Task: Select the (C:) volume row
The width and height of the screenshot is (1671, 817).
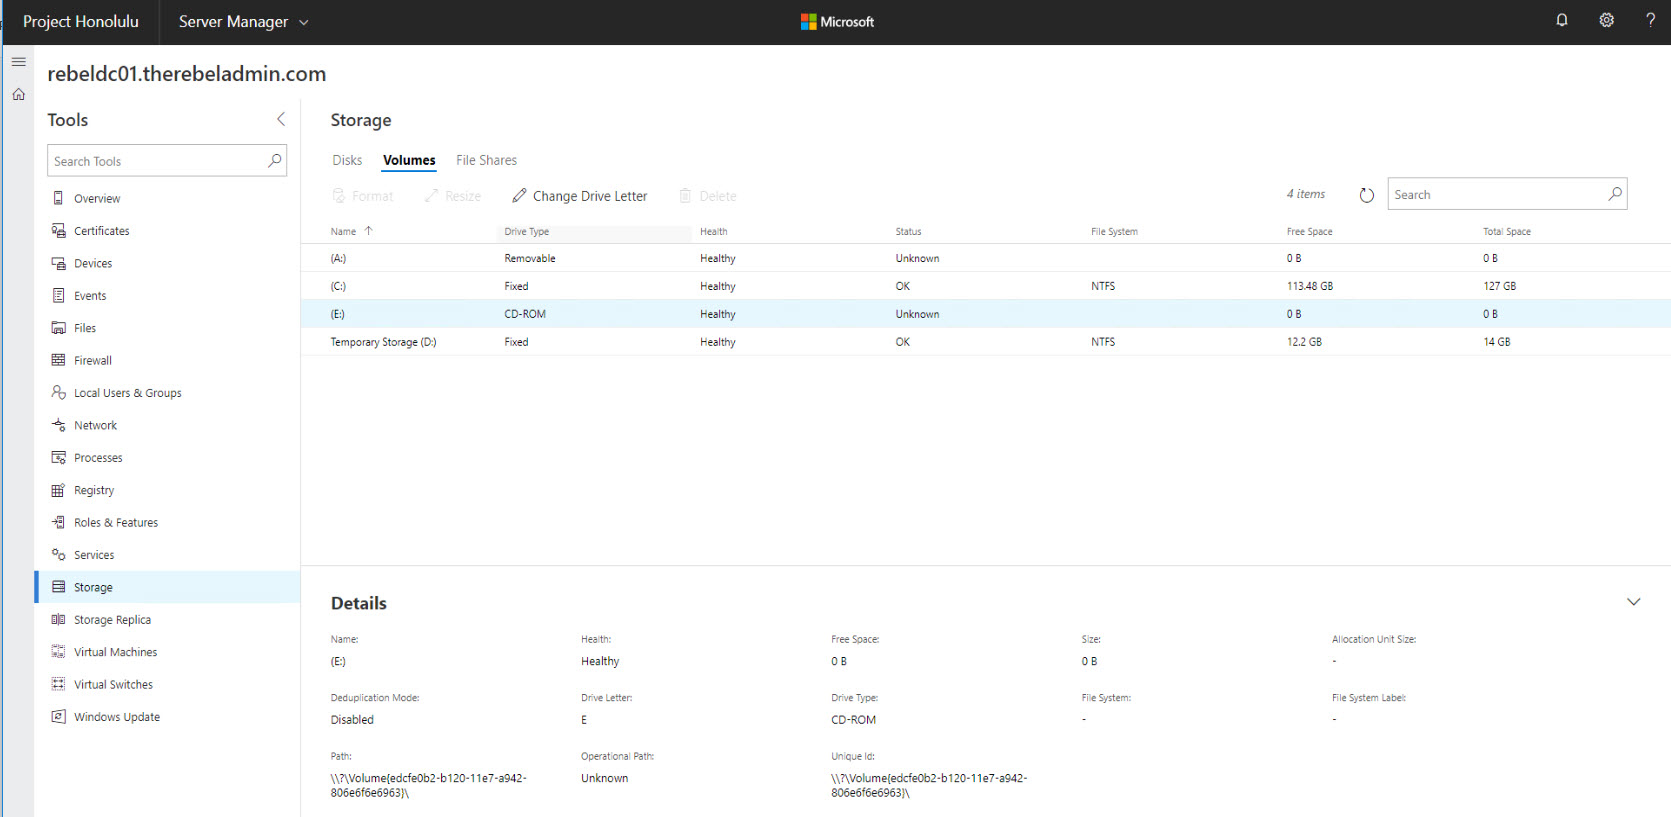Action: [985, 286]
